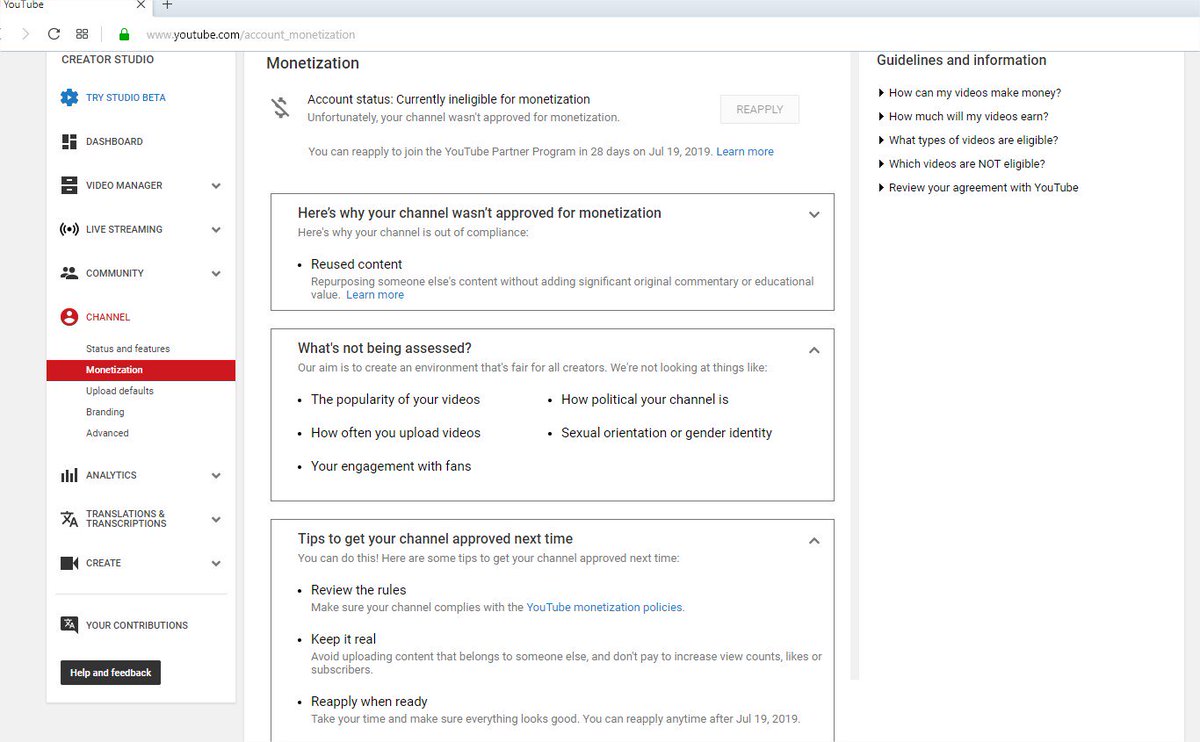This screenshot has width=1200, height=742.
Task: Click the Analytics bar chart icon
Action: (x=69, y=476)
